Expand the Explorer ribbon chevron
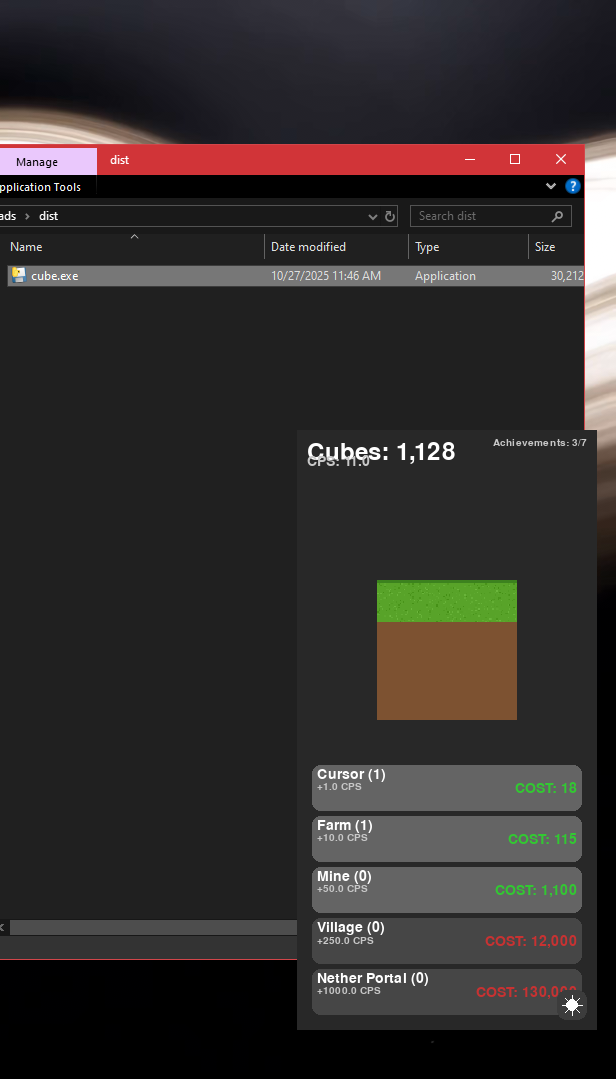 [551, 186]
